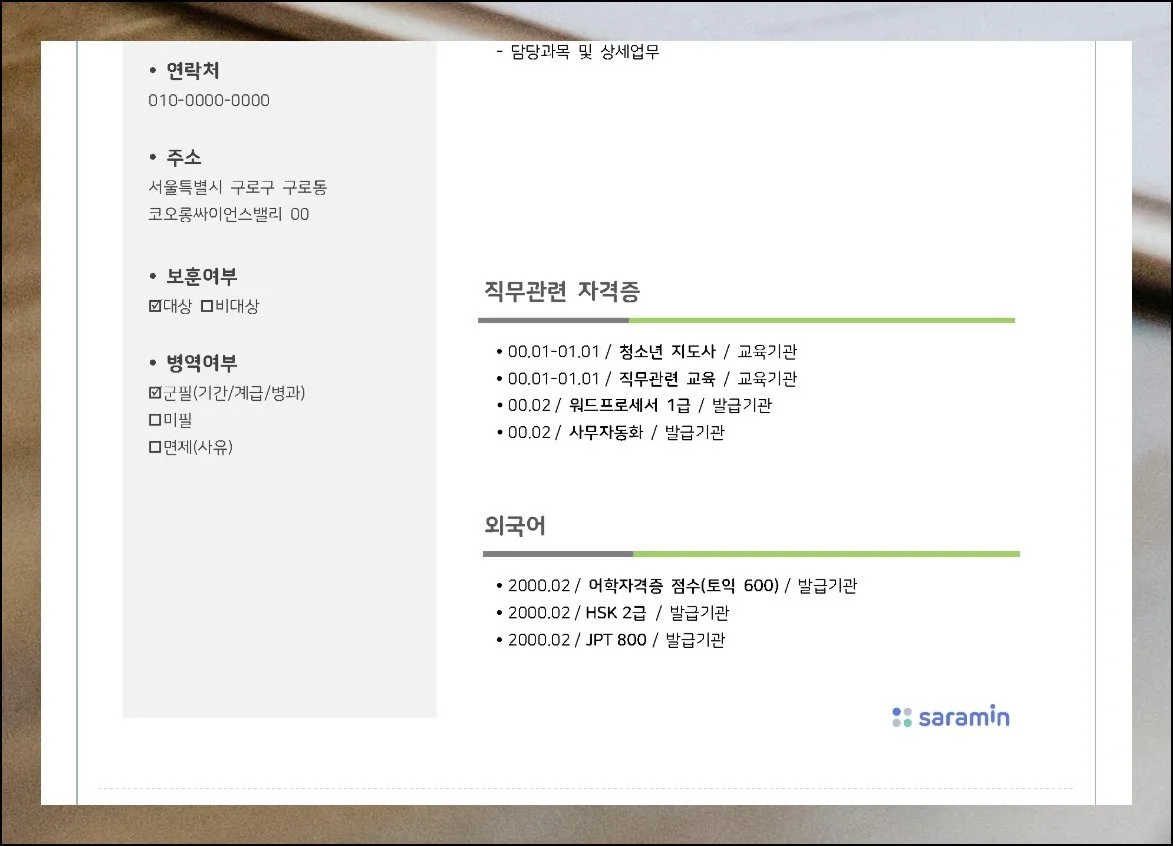Image resolution: width=1173 pixels, height=846 pixels.
Task: Select the 직무관련 자격증 section header
Action: 563,292
